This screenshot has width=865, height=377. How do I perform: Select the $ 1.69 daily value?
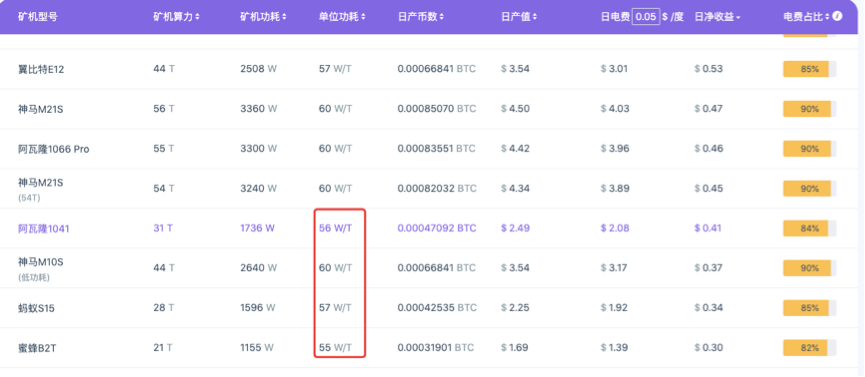tap(515, 348)
